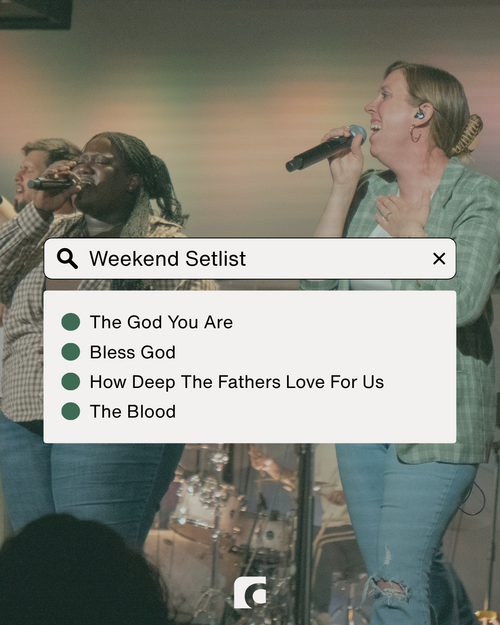The width and height of the screenshot is (500, 625).
Task: Click the hair clip on the right singer's bun
Action: [468, 135]
